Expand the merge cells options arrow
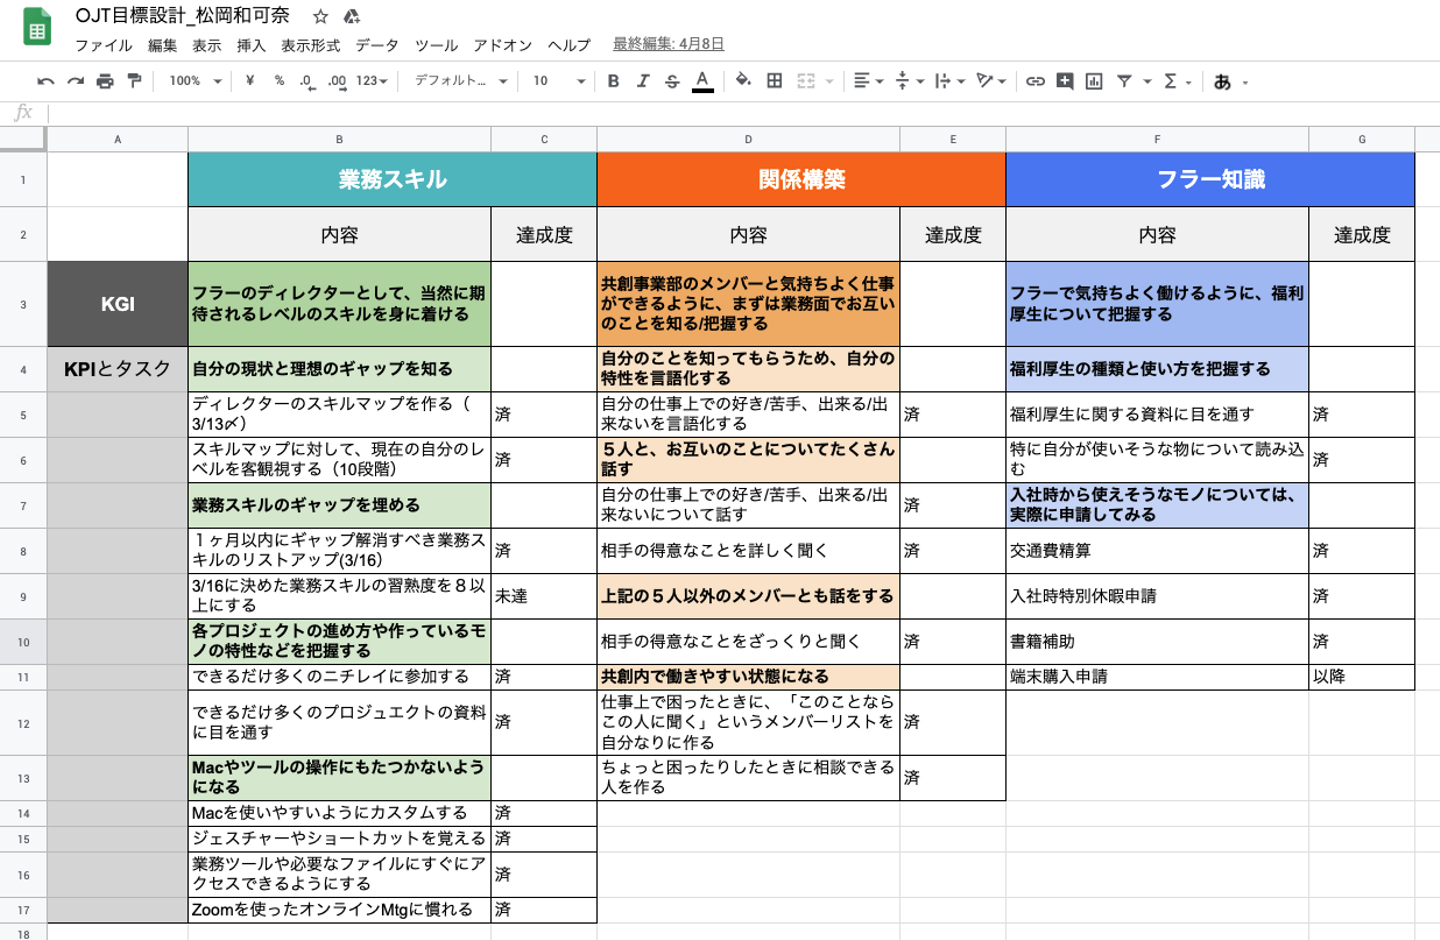 coord(829,82)
